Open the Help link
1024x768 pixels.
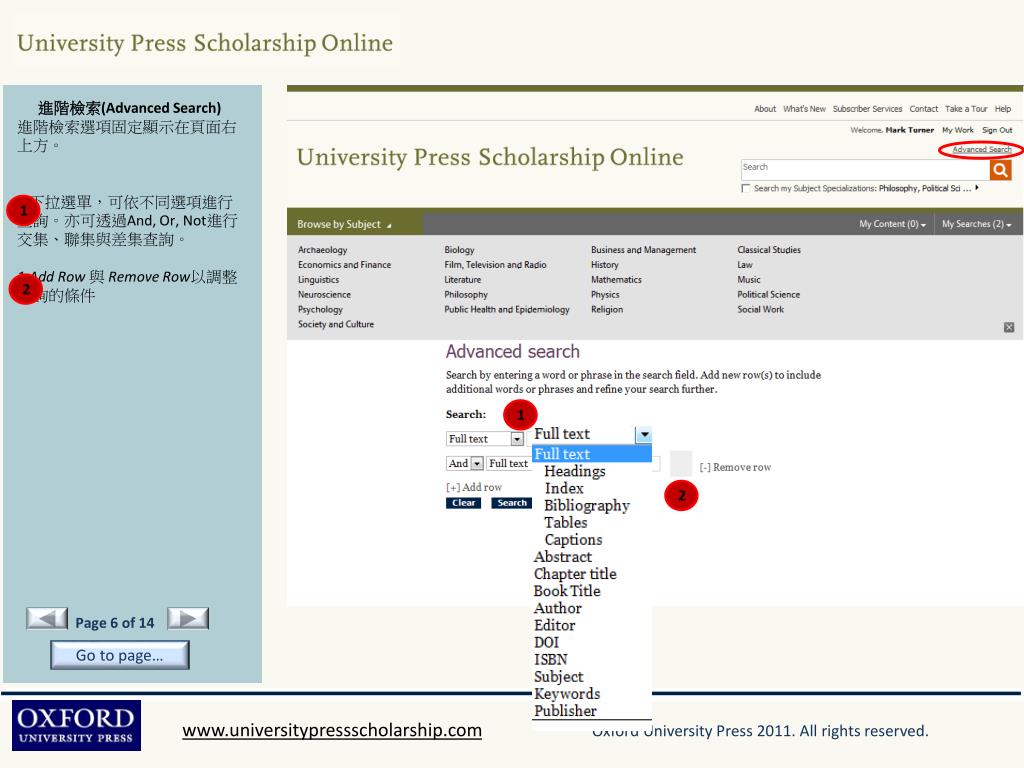[x=1002, y=109]
